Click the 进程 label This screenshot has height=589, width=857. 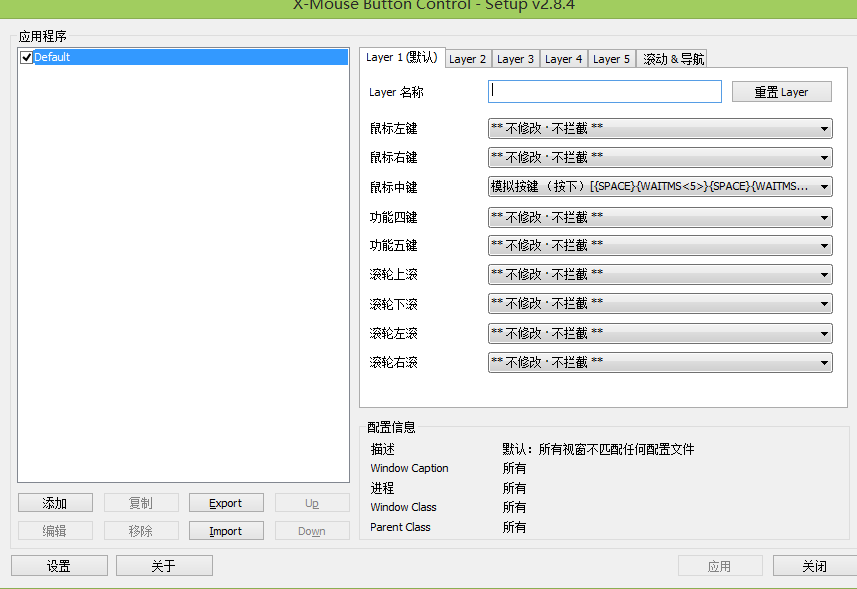point(382,488)
